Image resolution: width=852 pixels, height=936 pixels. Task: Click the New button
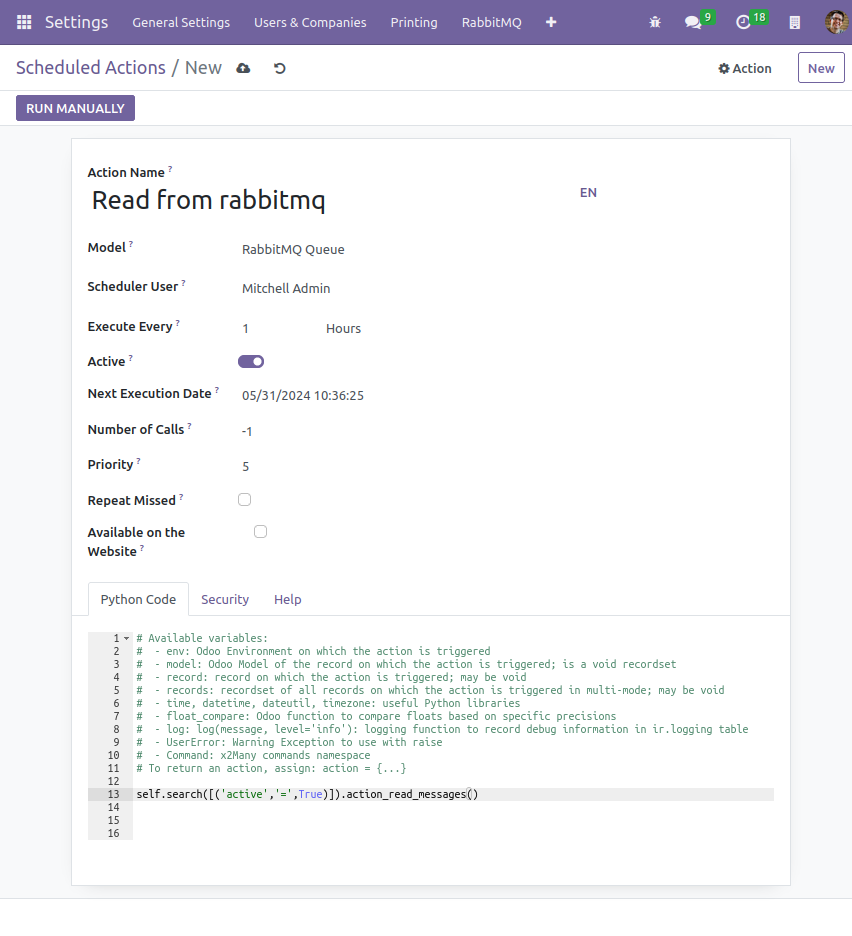pyautogui.click(x=821, y=68)
